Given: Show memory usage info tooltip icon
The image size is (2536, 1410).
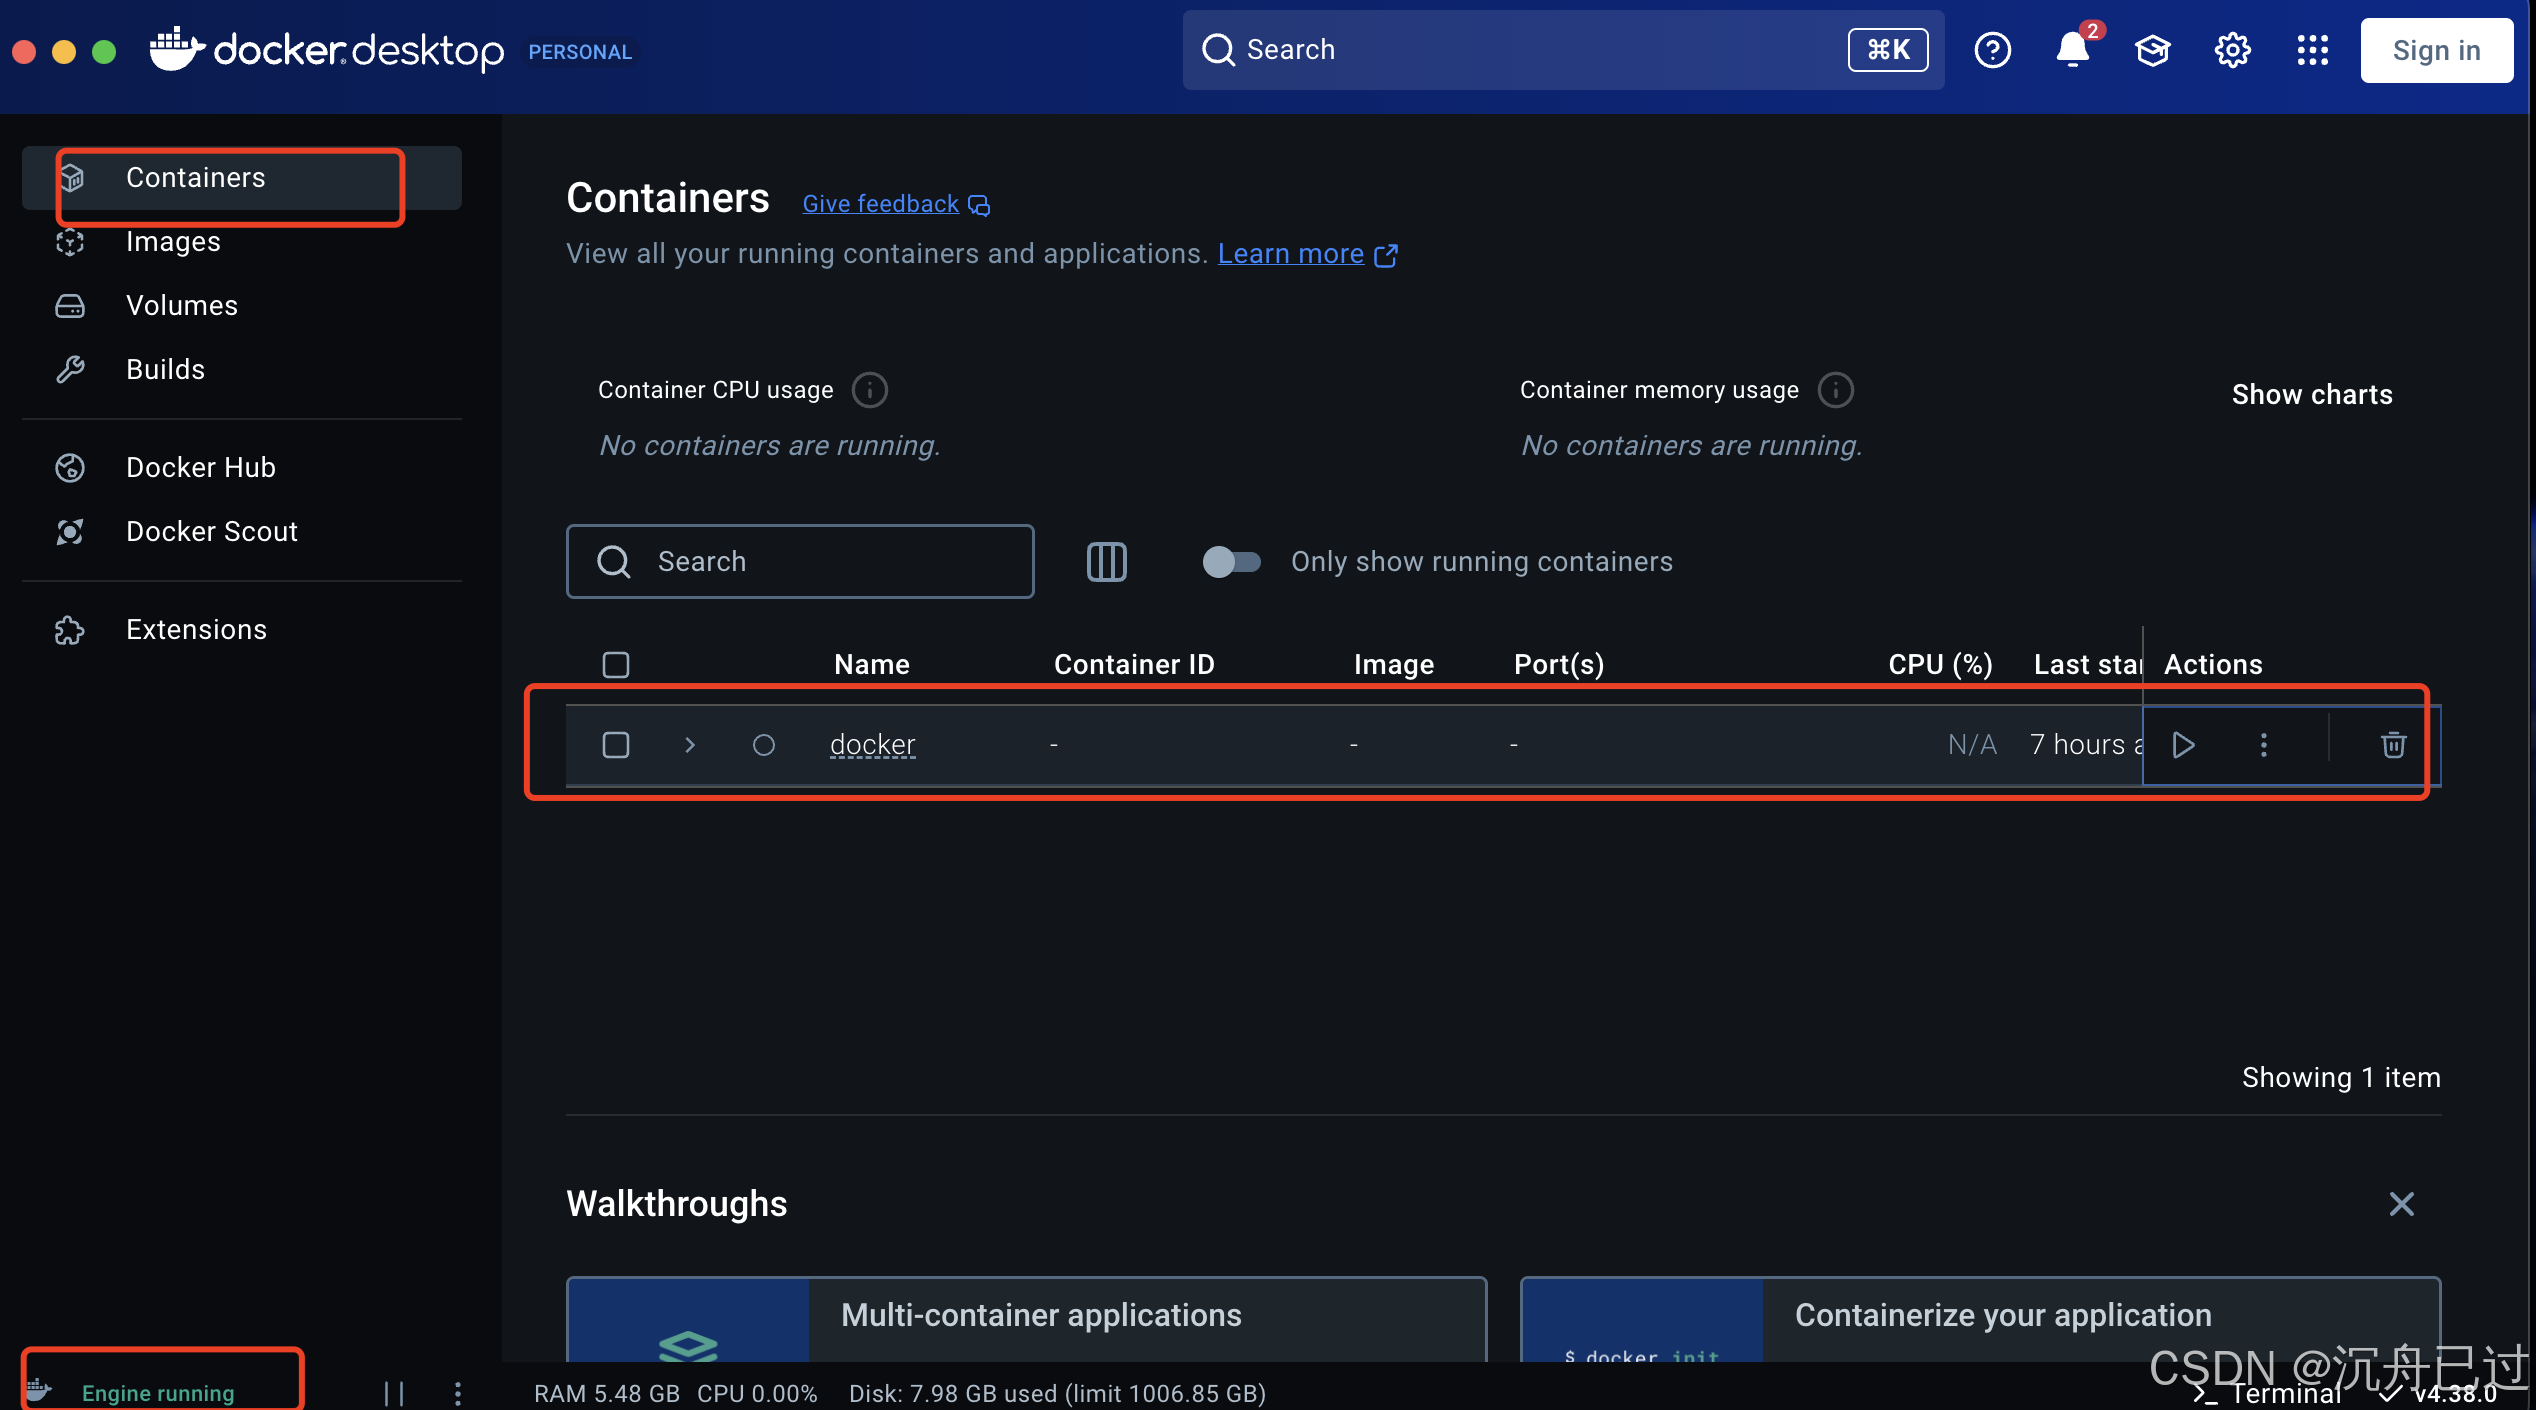Looking at the screenshot, I should pos(1836,390).
